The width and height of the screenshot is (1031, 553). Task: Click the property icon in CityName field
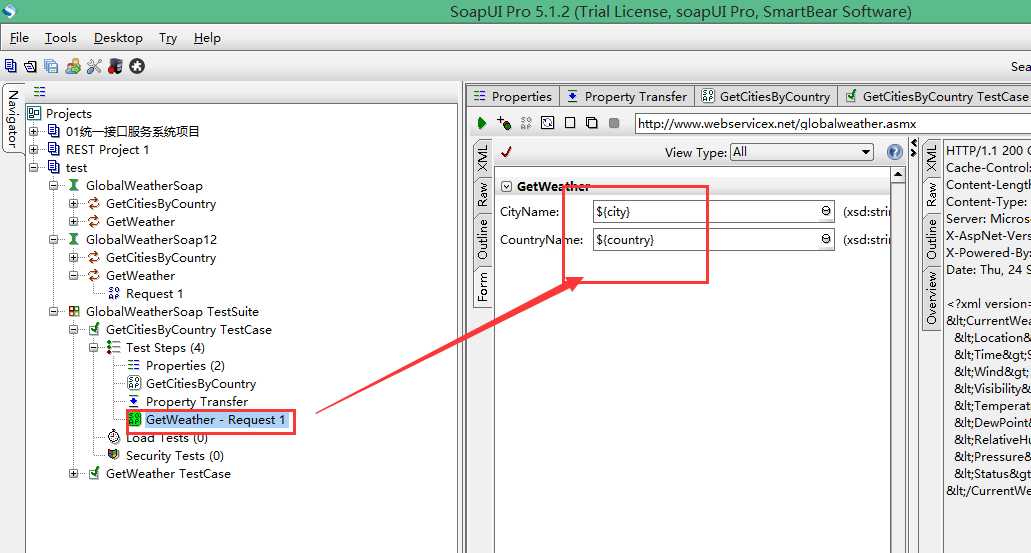point(826,211)
